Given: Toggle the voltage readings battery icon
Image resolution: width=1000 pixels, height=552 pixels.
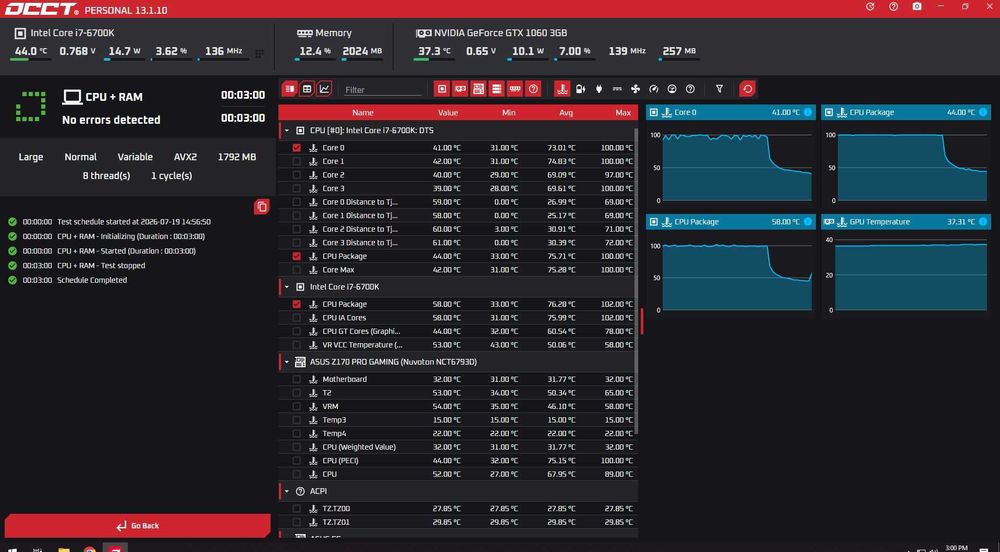Looking at the screenshot, I should (580, 89).
